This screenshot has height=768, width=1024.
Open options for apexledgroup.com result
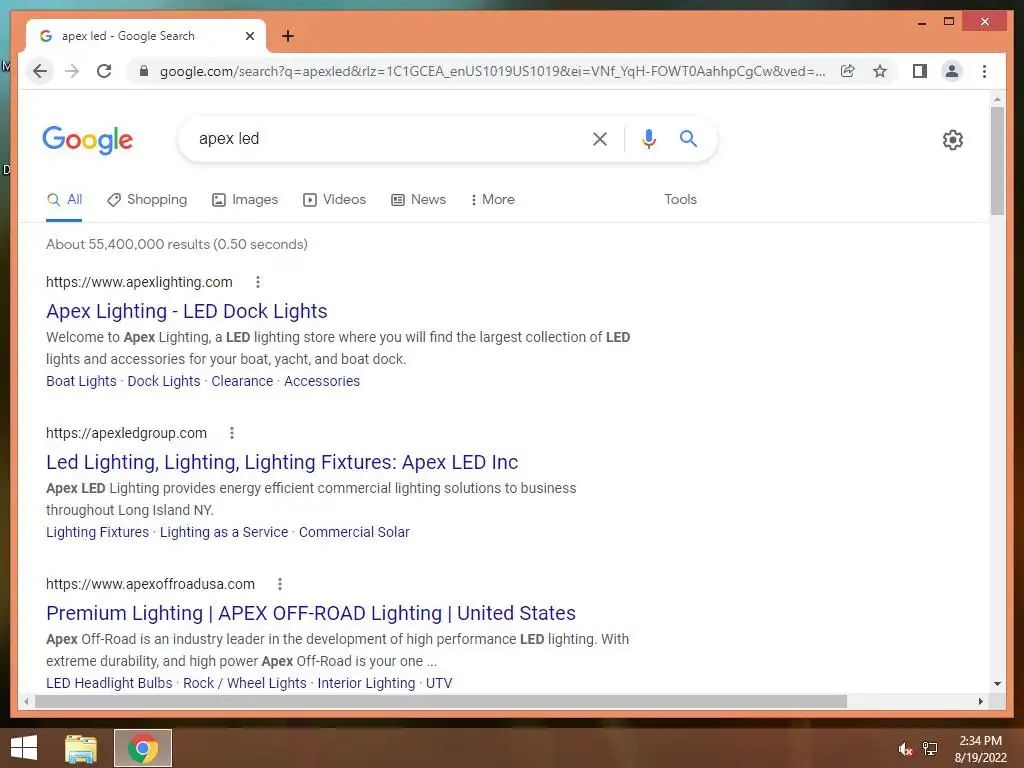(x=232, y=433)
